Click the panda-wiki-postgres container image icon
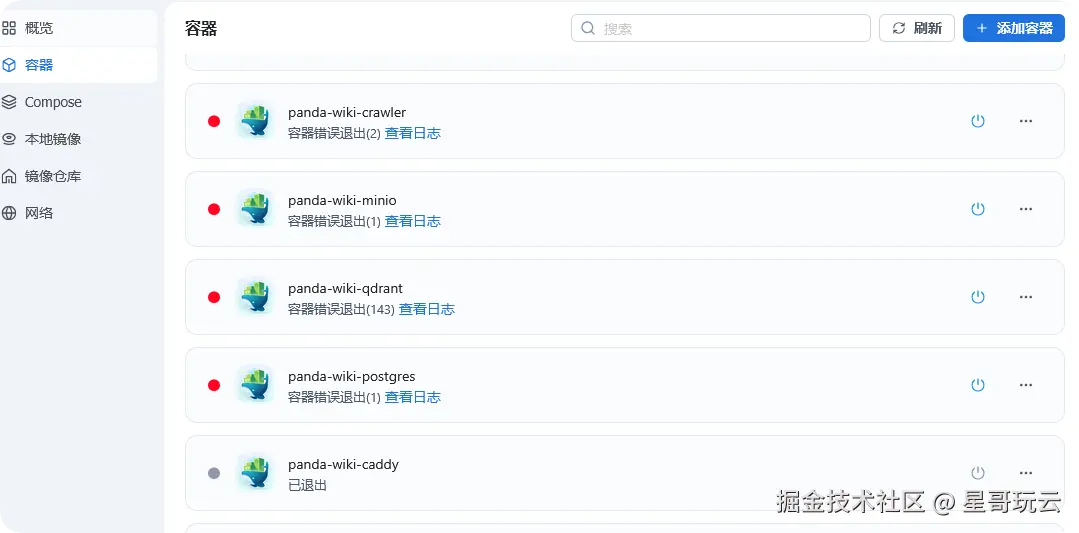The width and height of the screenshot is (1079, 533). (x=255, y=385)
